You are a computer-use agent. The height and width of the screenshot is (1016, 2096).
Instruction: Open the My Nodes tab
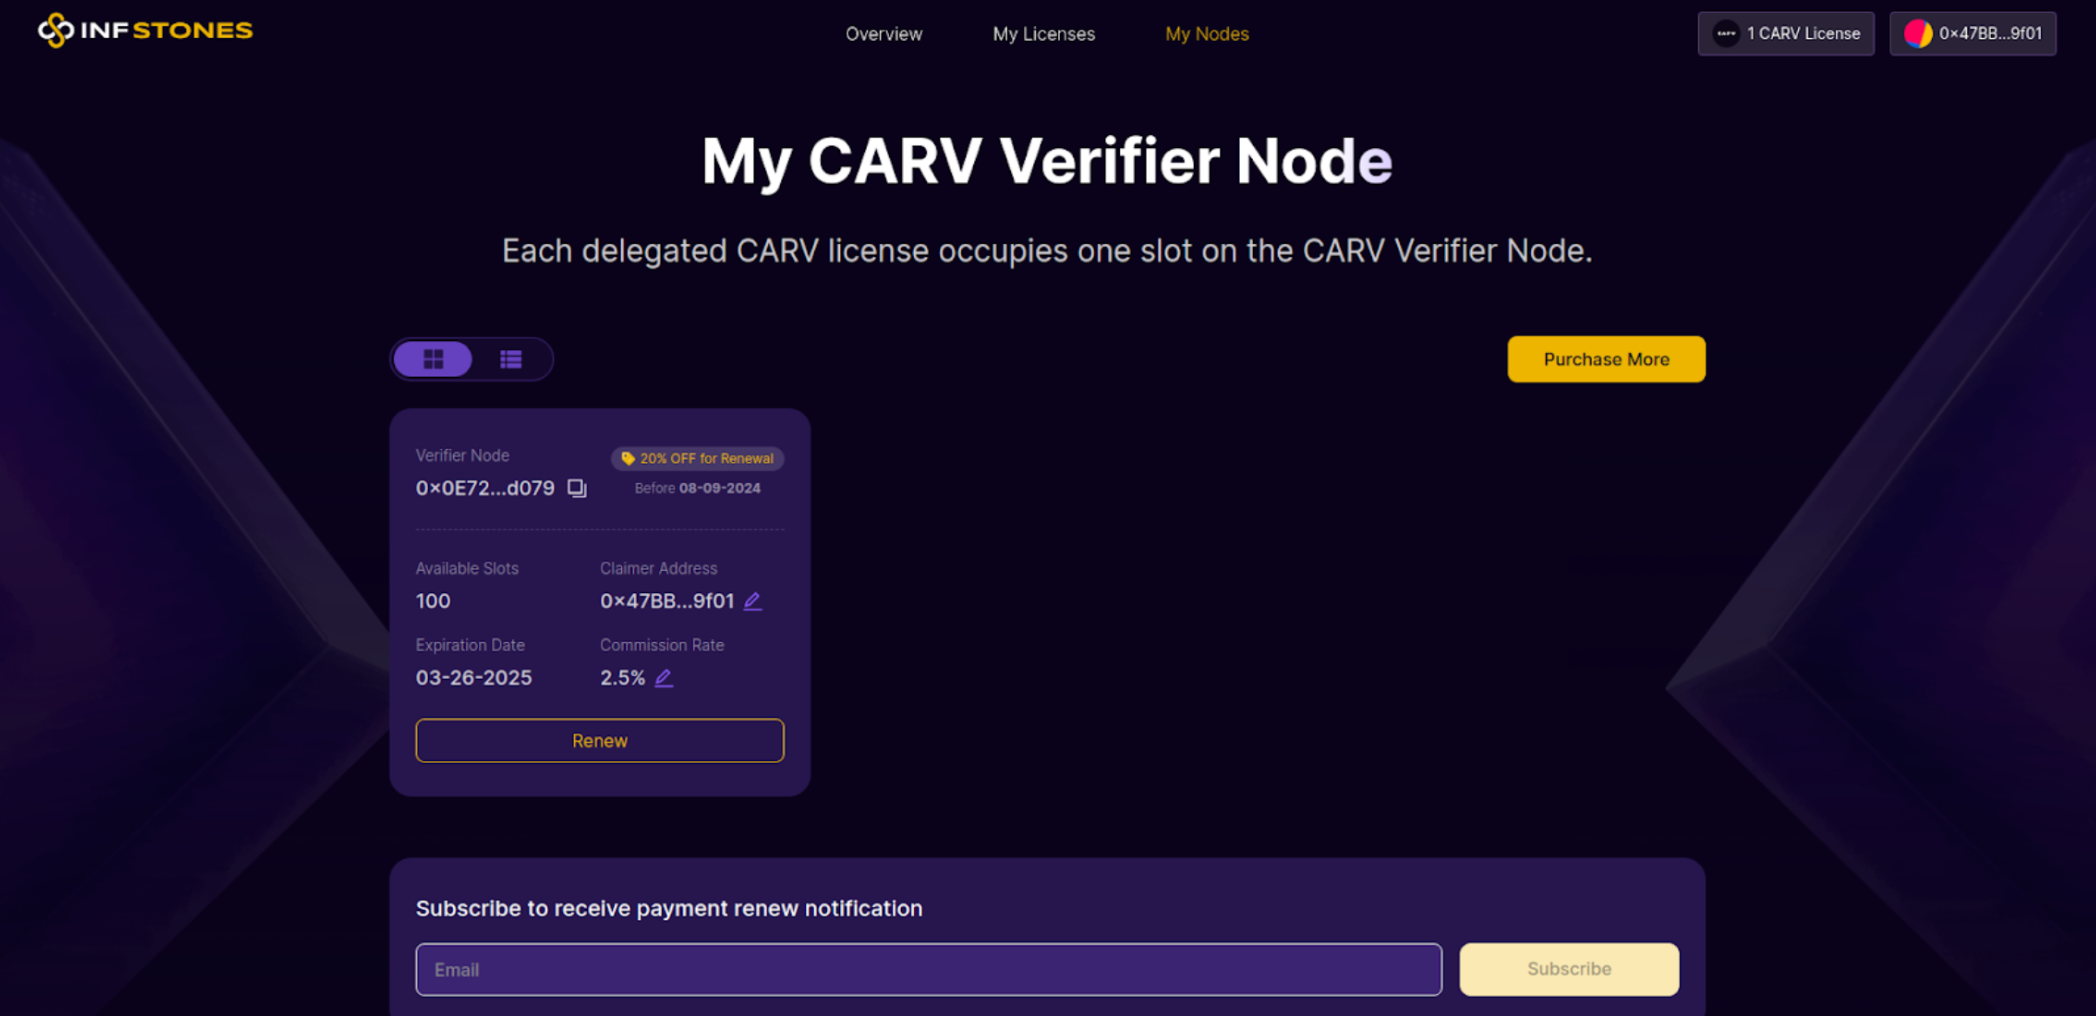1207,34
